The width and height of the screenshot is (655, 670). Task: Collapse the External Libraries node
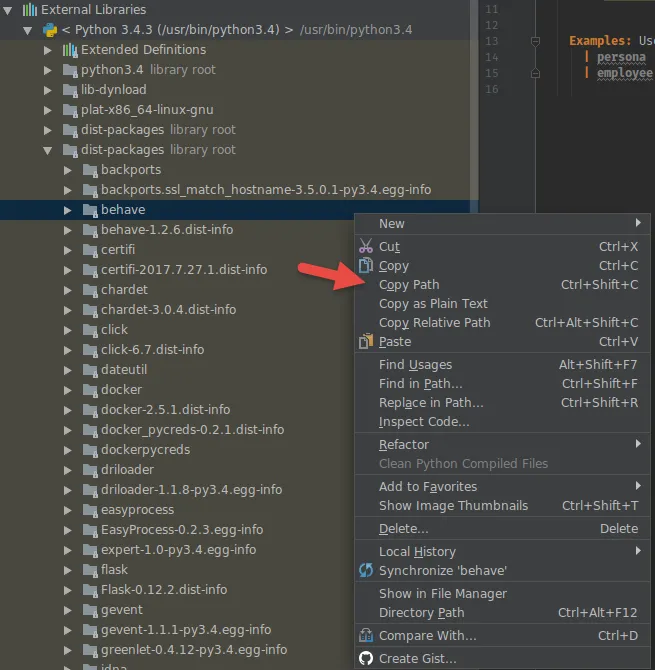[x=8, y=10]
